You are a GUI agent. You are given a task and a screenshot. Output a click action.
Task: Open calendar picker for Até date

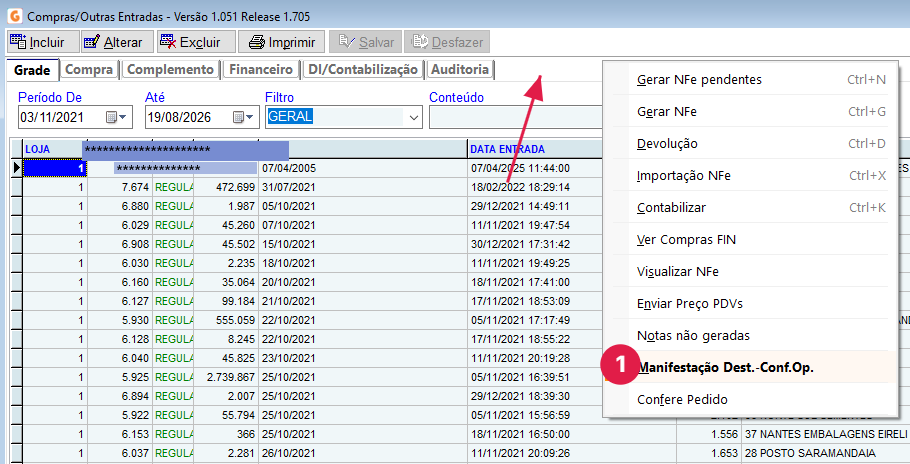click(x=243, y=117)
